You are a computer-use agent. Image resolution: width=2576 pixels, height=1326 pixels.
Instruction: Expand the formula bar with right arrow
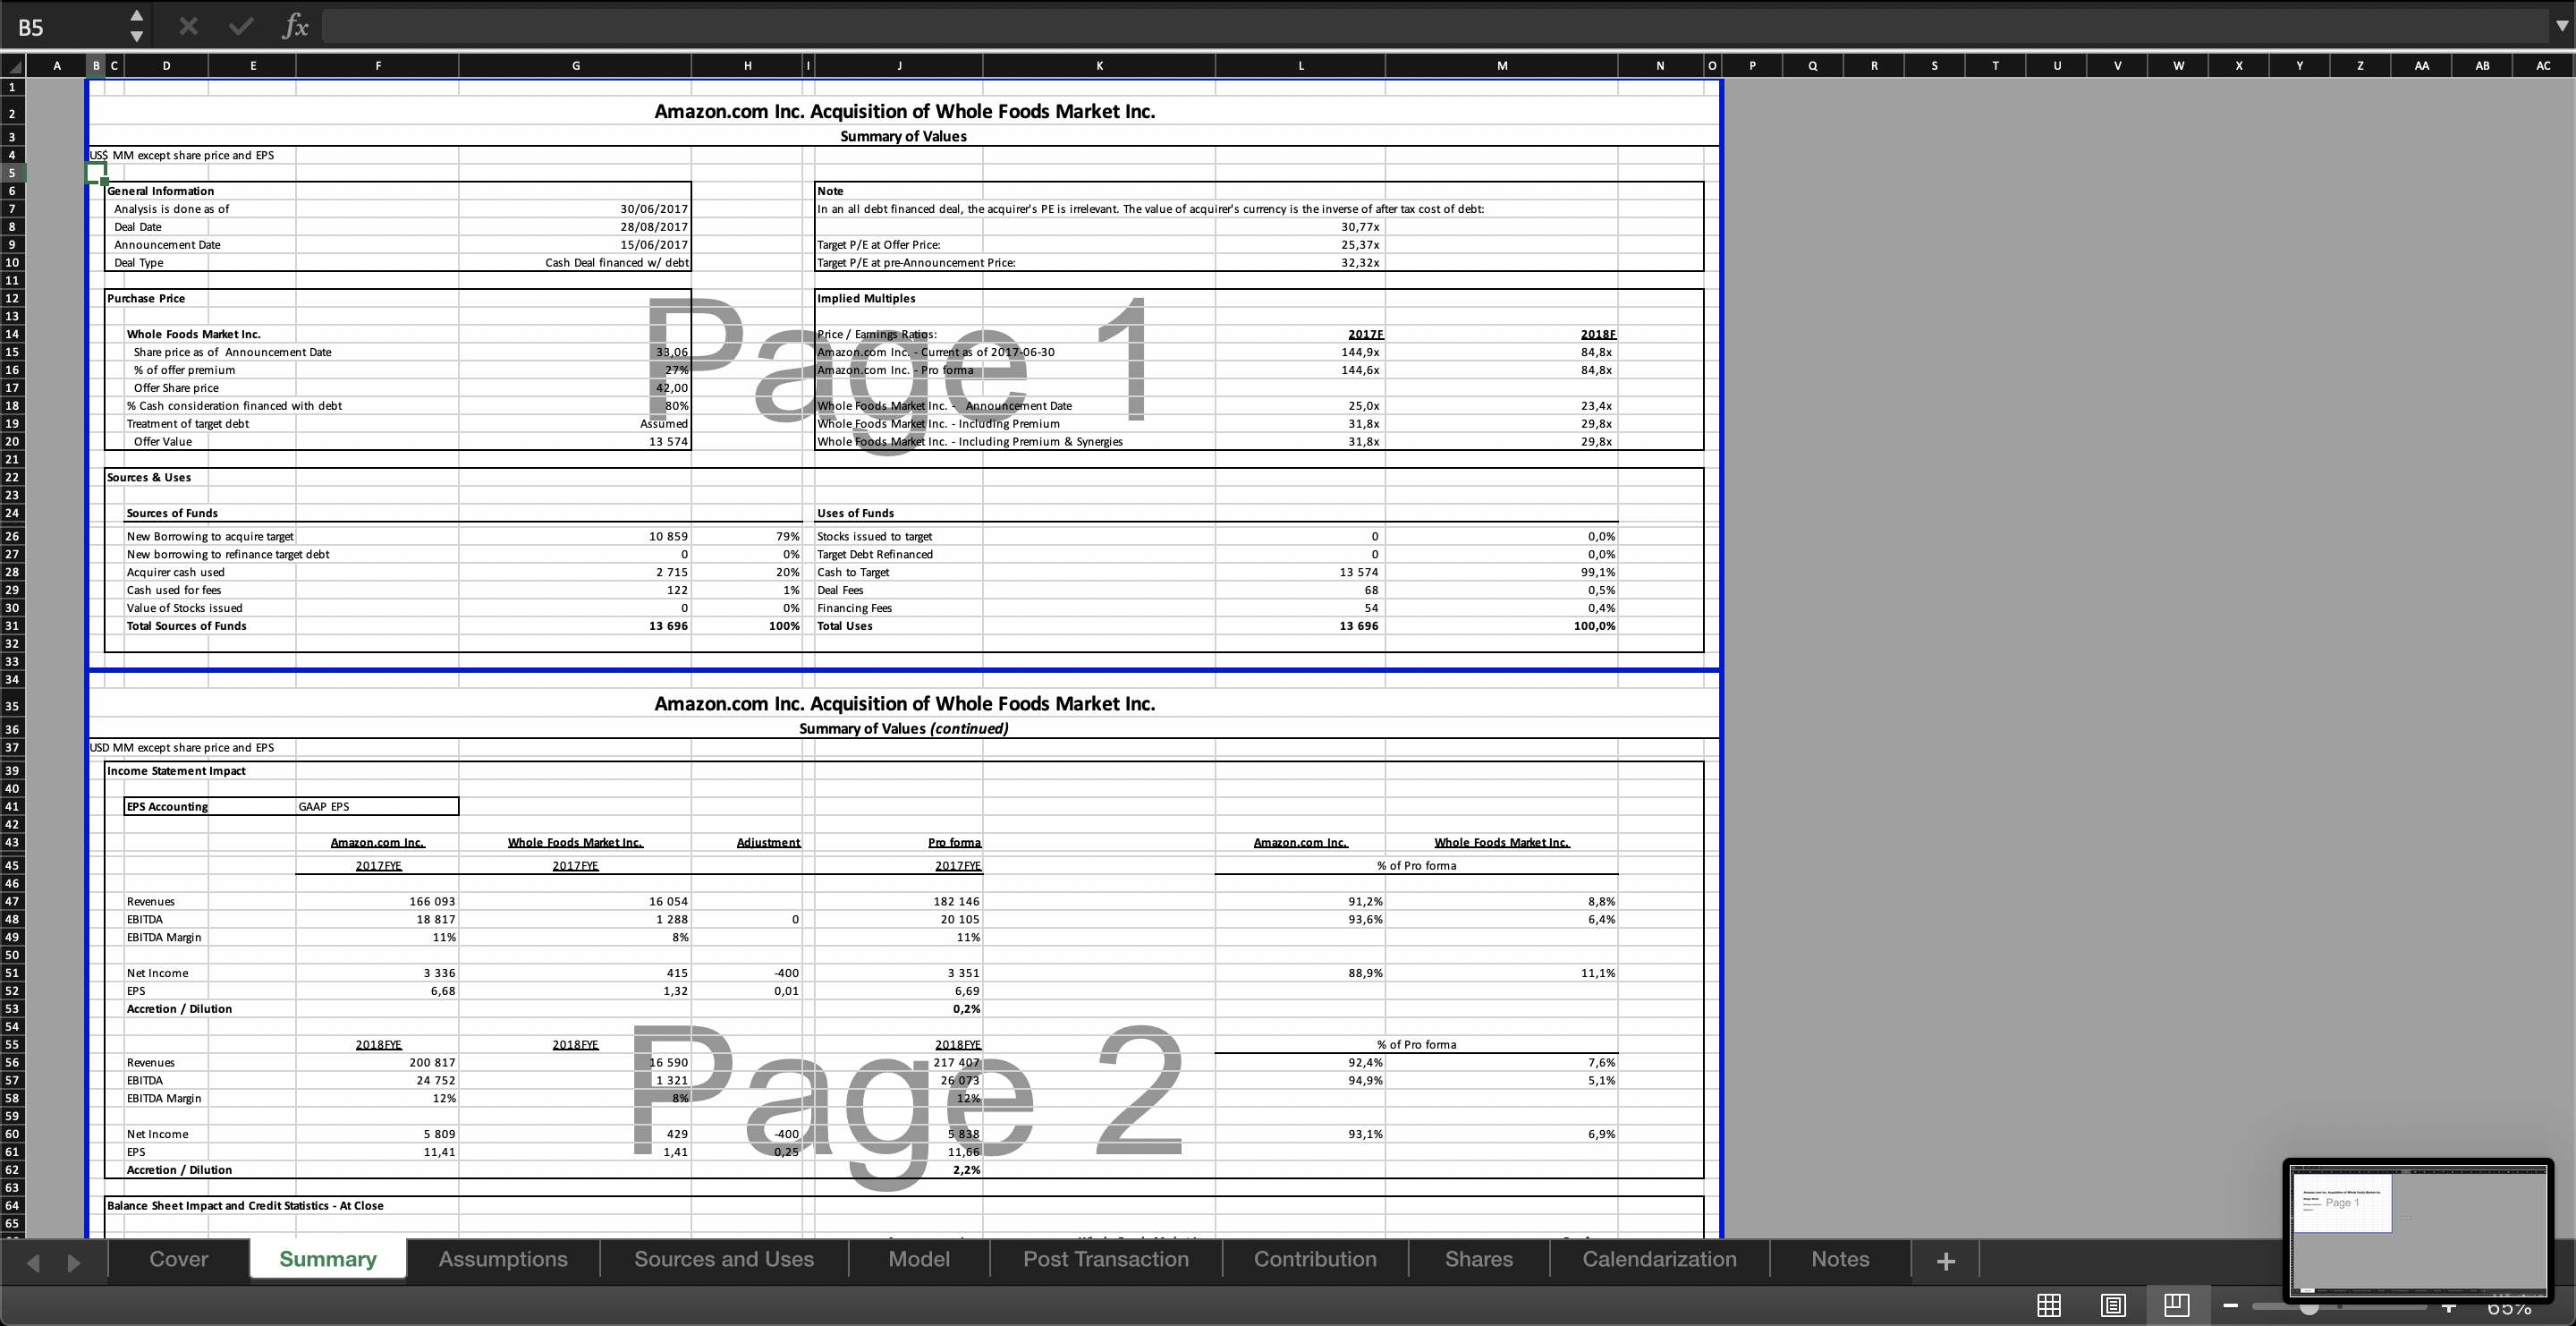point(2560,26)
